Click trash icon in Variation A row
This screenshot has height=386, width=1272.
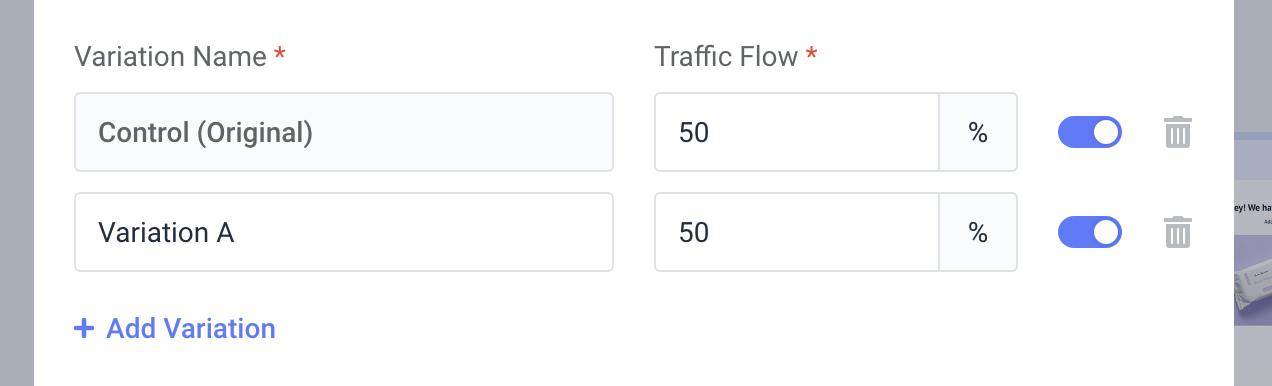(1178, 232)
